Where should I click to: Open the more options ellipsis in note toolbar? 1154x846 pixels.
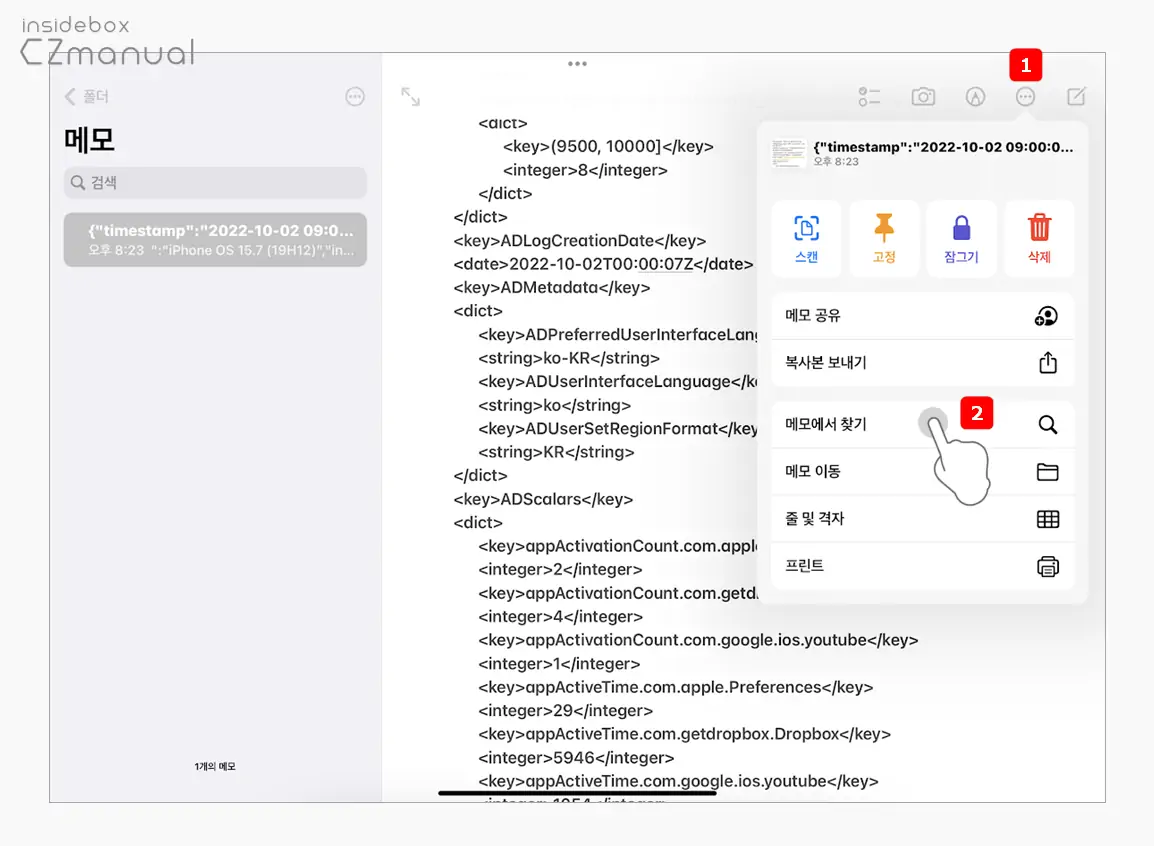coord(1025,96)
